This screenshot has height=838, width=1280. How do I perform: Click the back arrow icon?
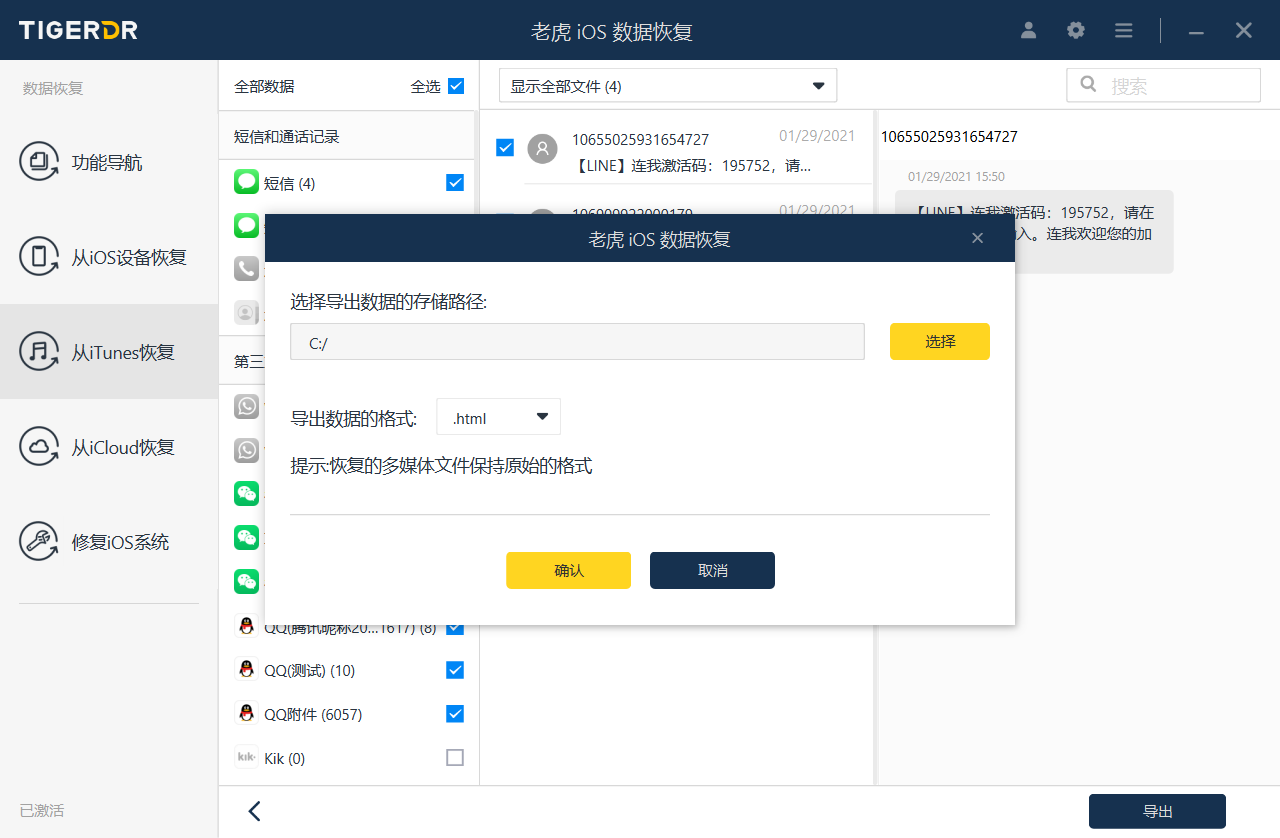(x=254, y=811)
